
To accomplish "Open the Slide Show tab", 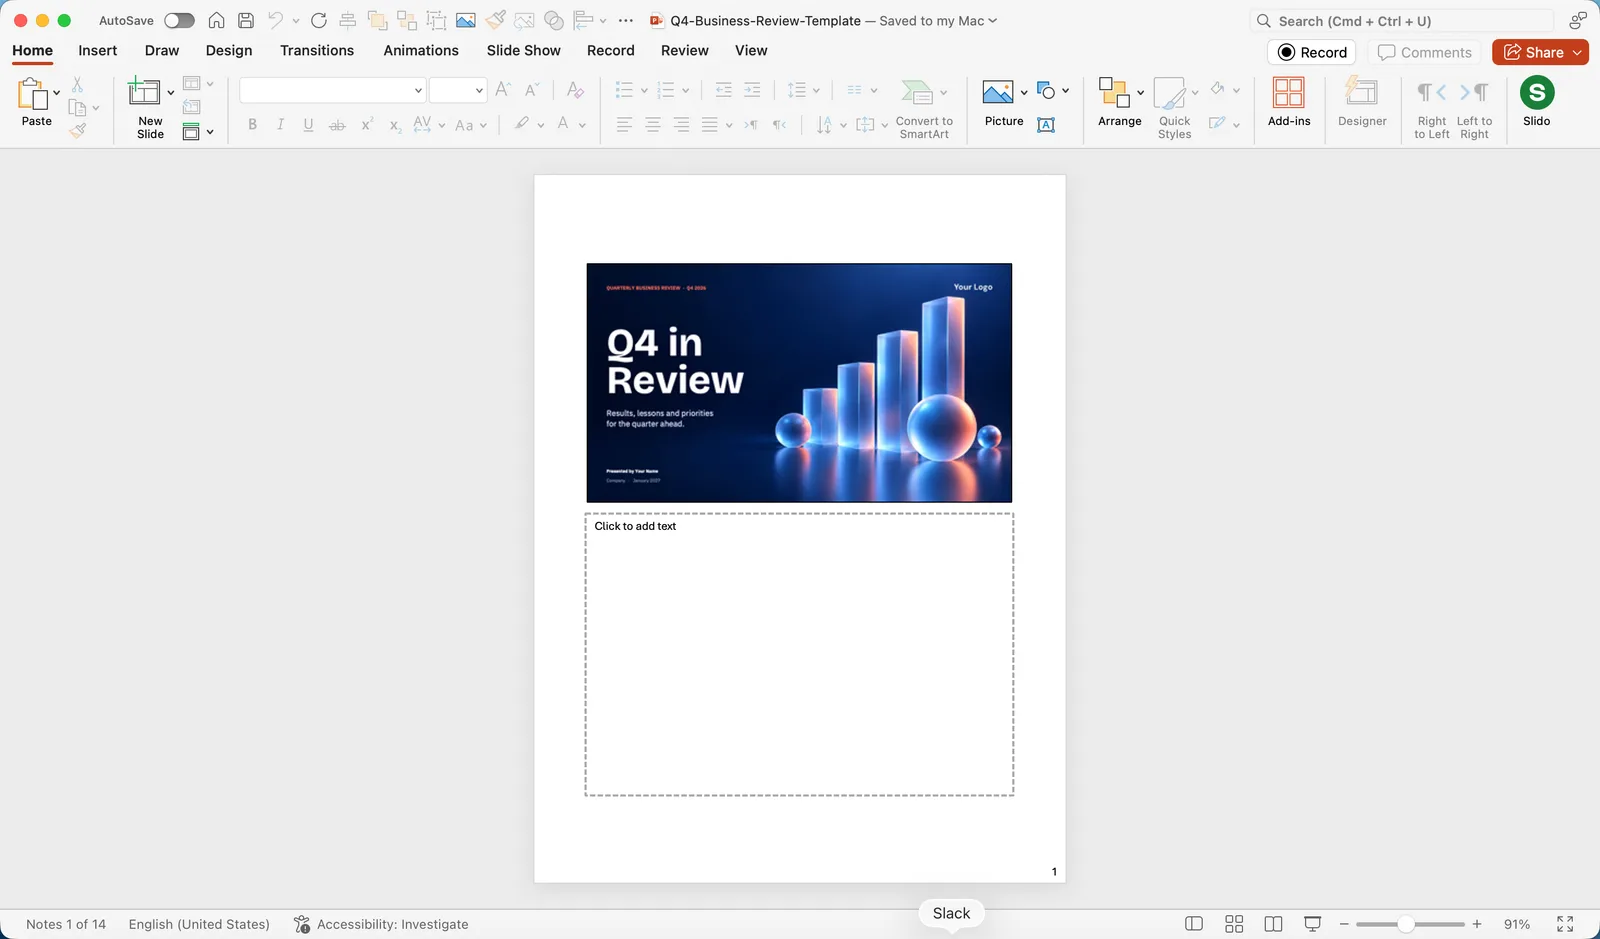I will point(524,51).
